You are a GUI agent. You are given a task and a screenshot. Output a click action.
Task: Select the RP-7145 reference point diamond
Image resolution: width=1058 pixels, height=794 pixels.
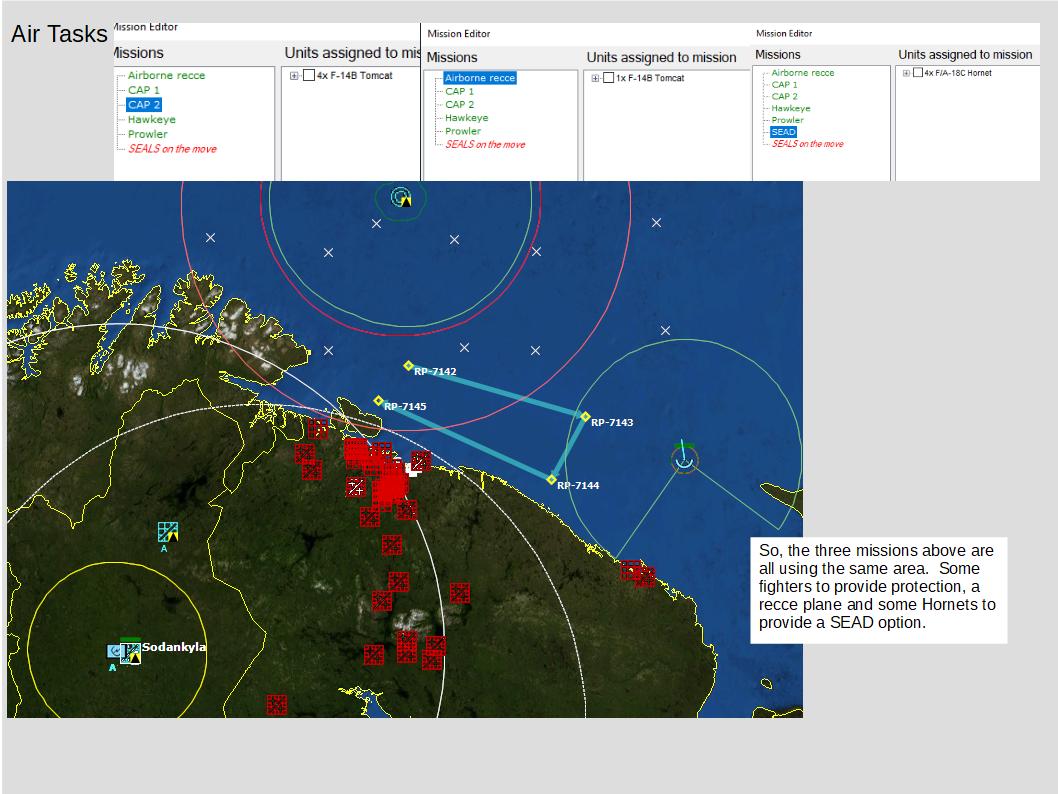379,401
